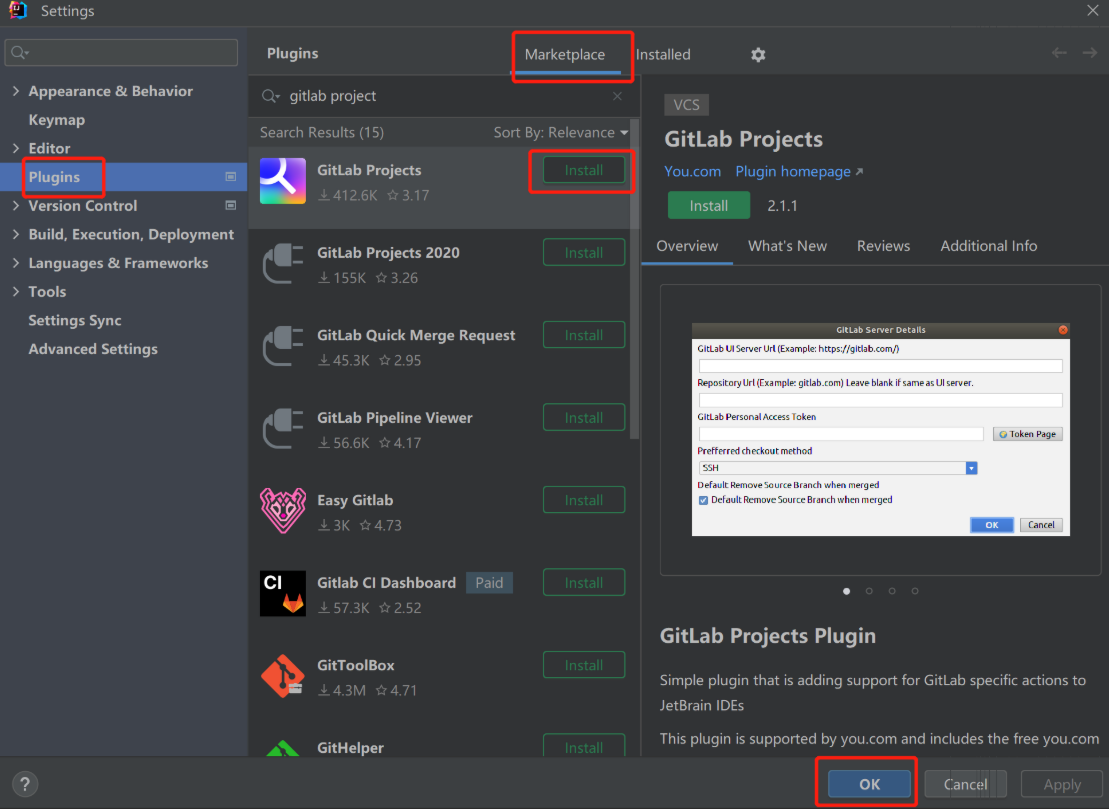1109x809 pixels.
Task: Click the GitLab Projects plugin icon
Action: pos(283,181)
